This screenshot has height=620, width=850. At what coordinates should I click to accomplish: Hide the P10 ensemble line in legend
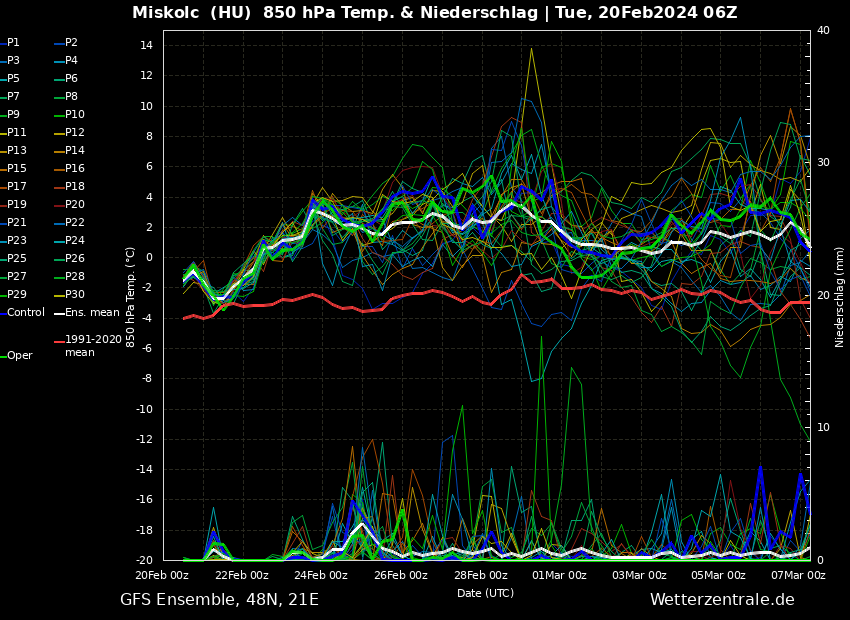click(74, 115)
